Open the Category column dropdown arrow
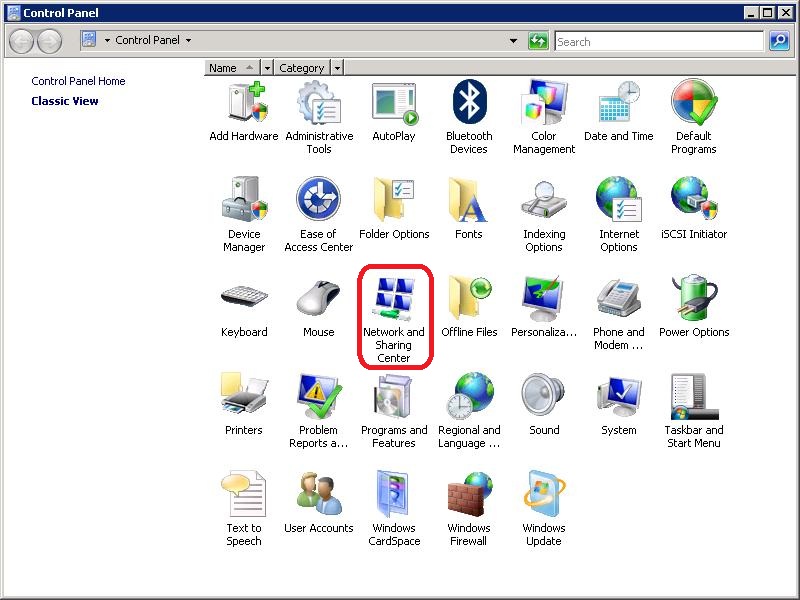The image size is (800, 600). [337, 68]
